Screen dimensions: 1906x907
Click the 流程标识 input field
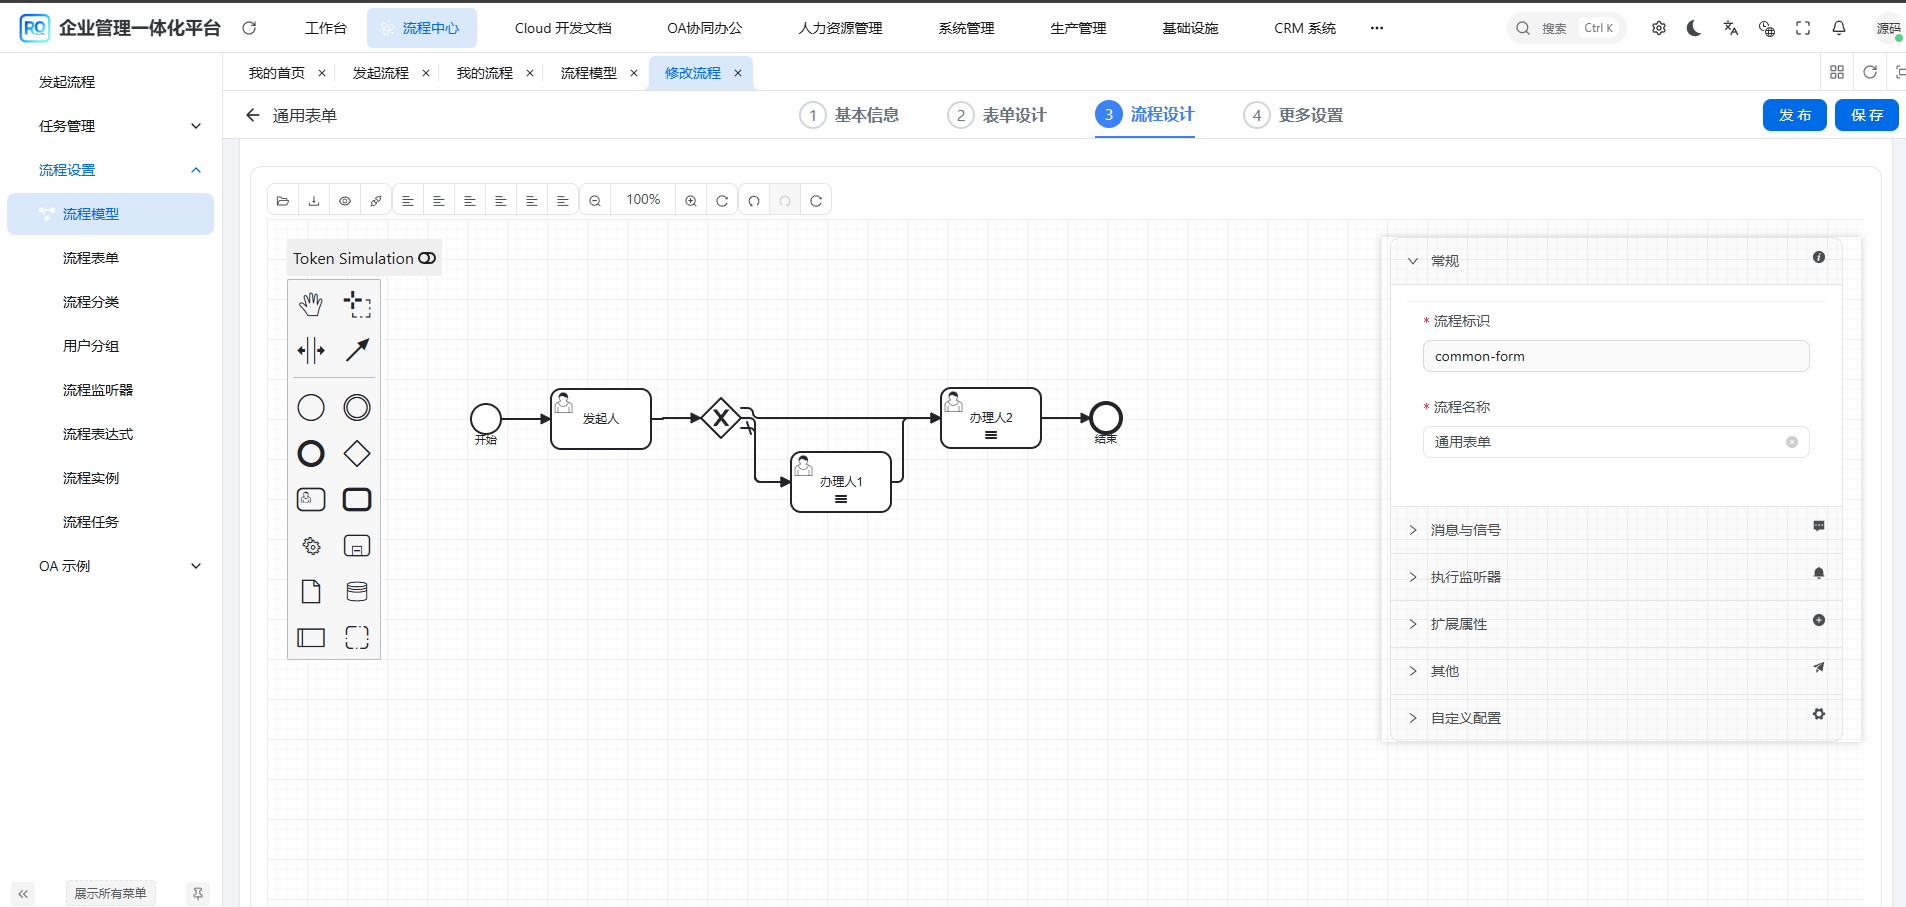(x=1615, y=356)
